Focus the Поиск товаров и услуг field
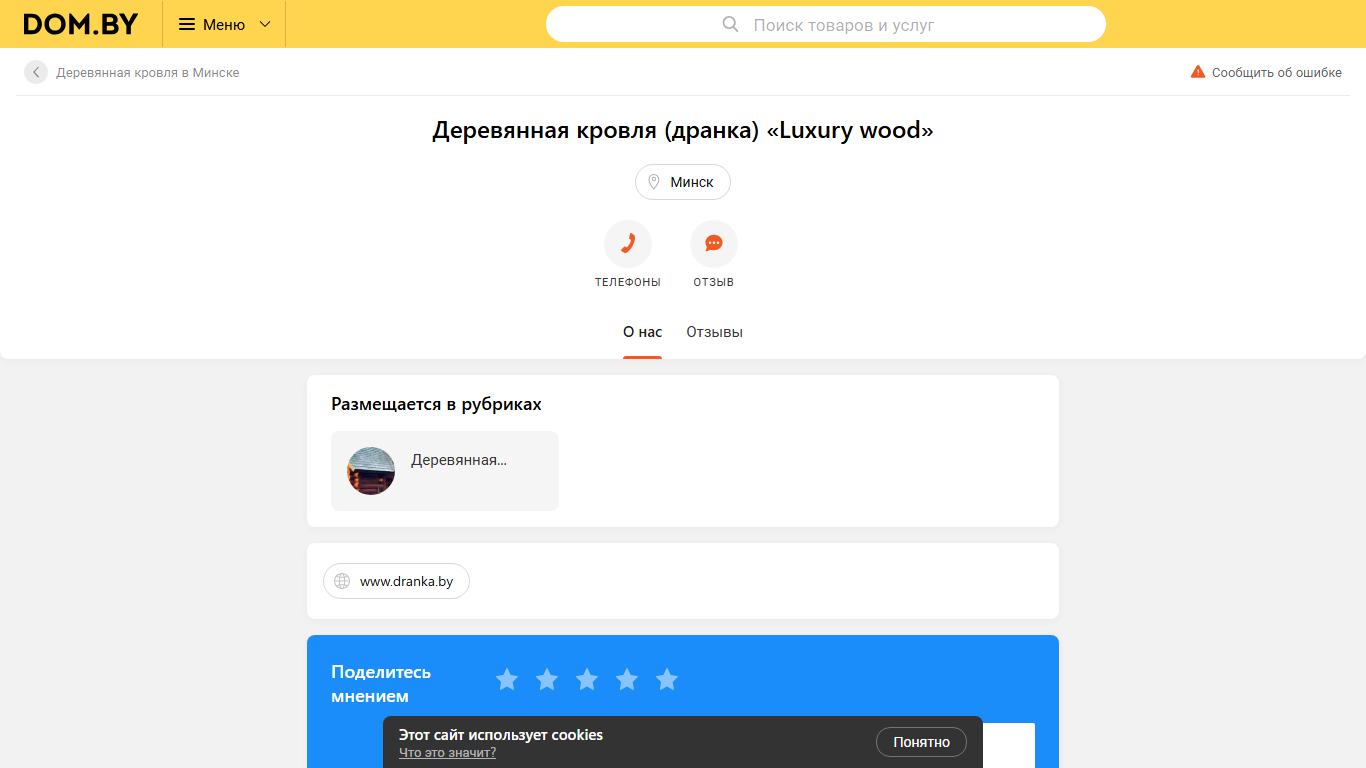This screenshot has height=768, width=1366. point(826,24)
